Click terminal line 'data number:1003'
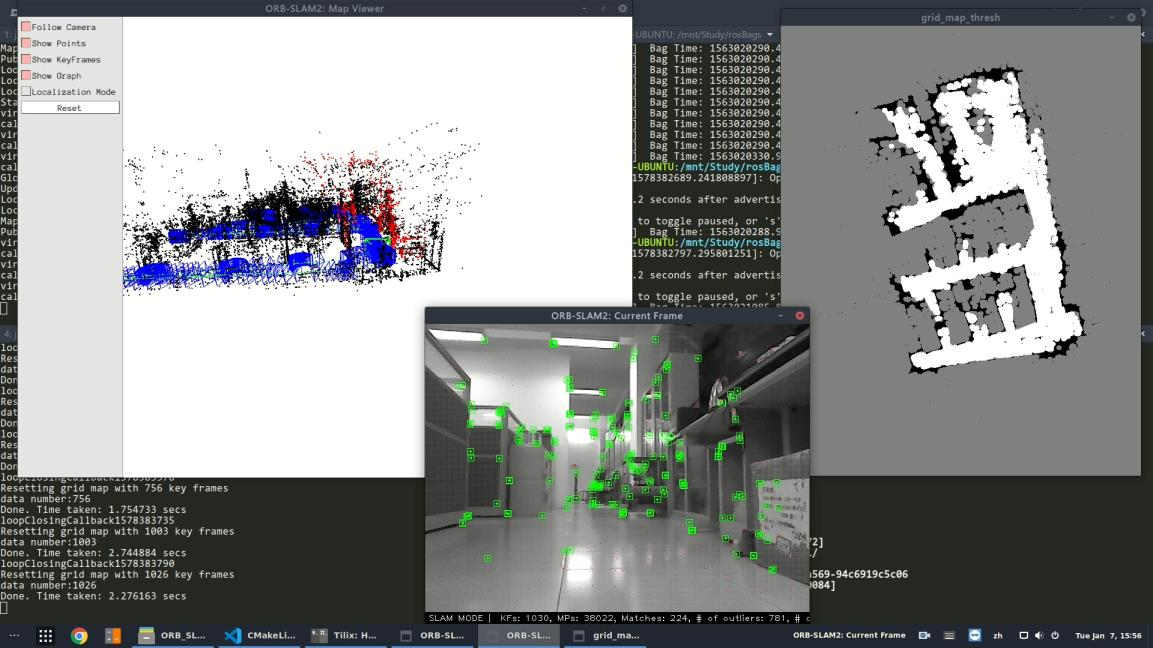The height and width of the screenshot is (648, 1153). (48, 542)
